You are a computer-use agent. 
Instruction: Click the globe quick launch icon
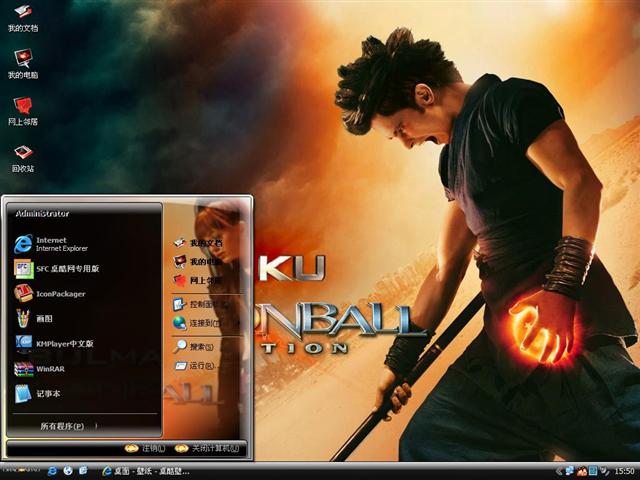(x=68, y=471)
